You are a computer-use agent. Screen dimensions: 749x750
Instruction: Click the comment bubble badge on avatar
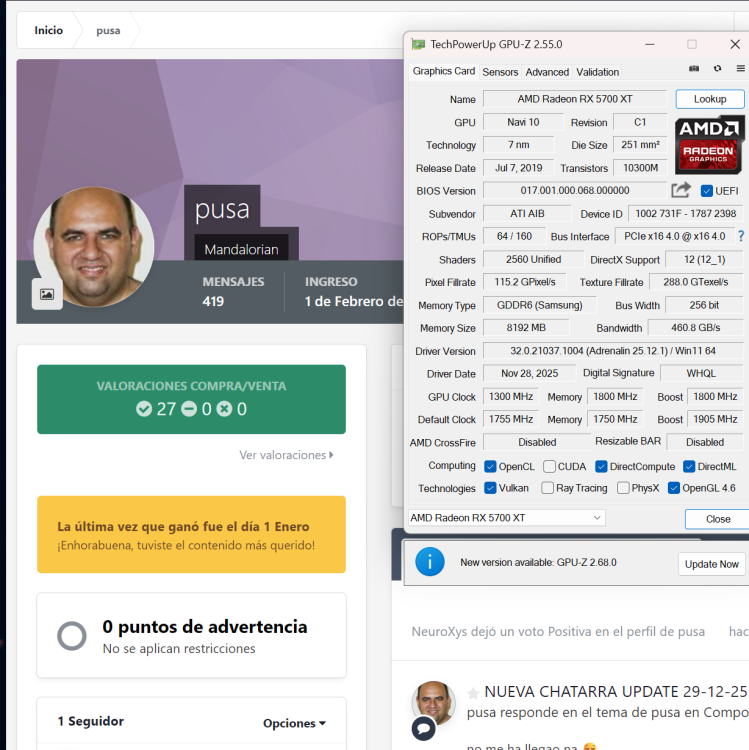423,728
